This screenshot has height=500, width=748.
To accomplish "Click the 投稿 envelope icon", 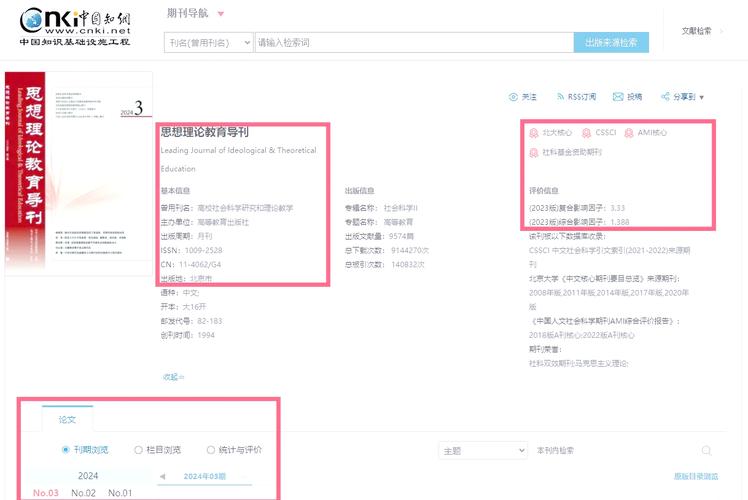I will click(x=618, y=97).
